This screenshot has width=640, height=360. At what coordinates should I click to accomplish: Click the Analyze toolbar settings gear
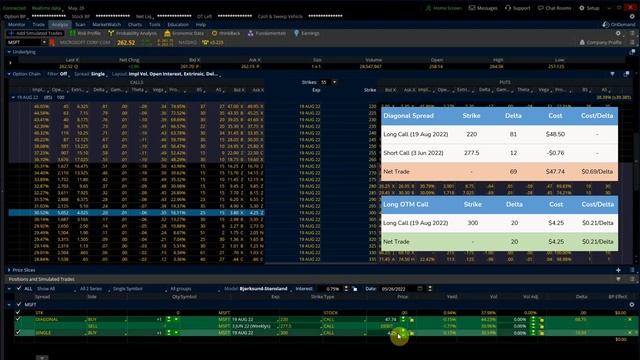[x=618, y=33]
